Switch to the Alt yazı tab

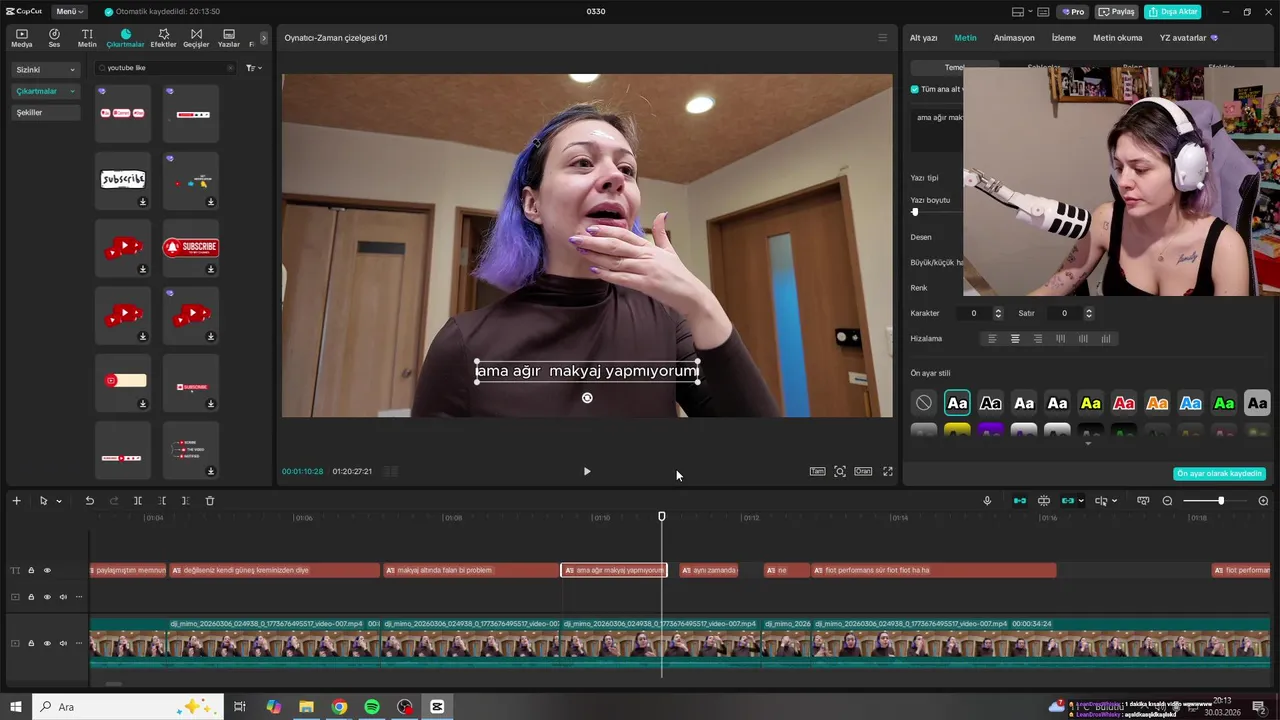click(923, 38)
